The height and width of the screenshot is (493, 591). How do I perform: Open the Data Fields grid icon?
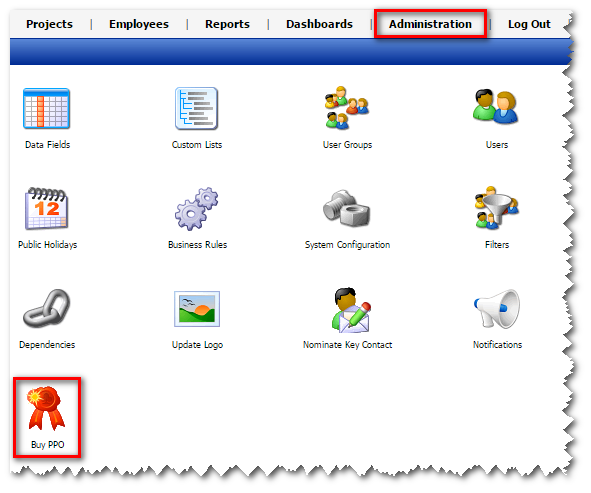point(46,109)
